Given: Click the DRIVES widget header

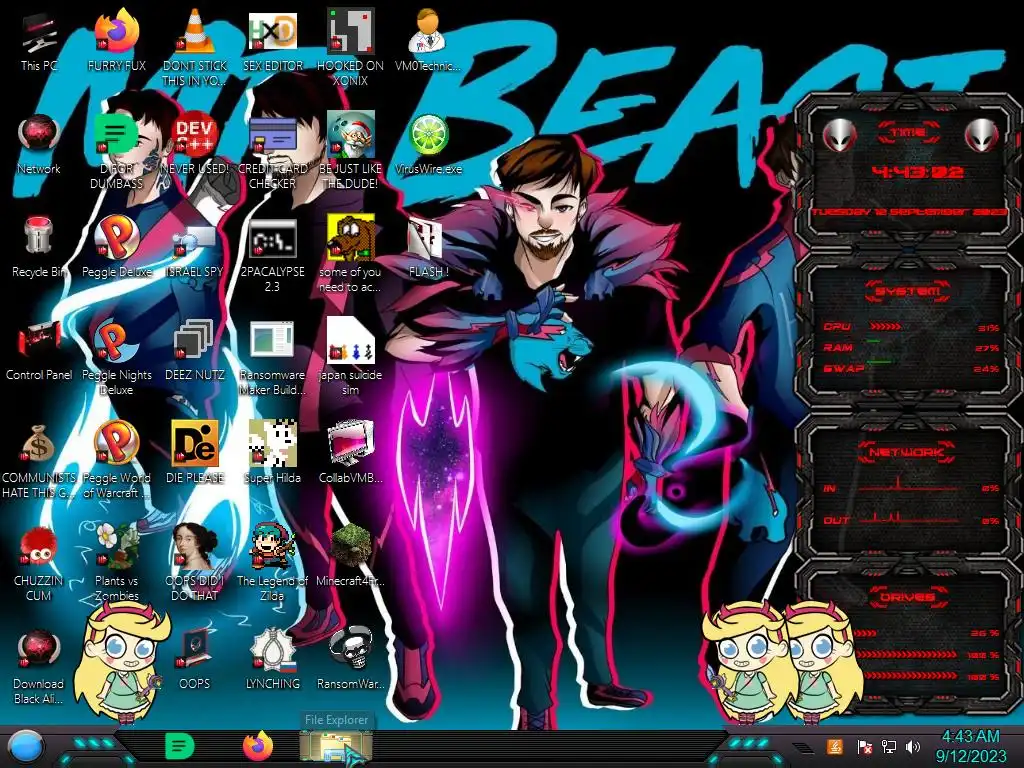Looking at the screenshot, I should pyautogui.click(x=908, y=596).
